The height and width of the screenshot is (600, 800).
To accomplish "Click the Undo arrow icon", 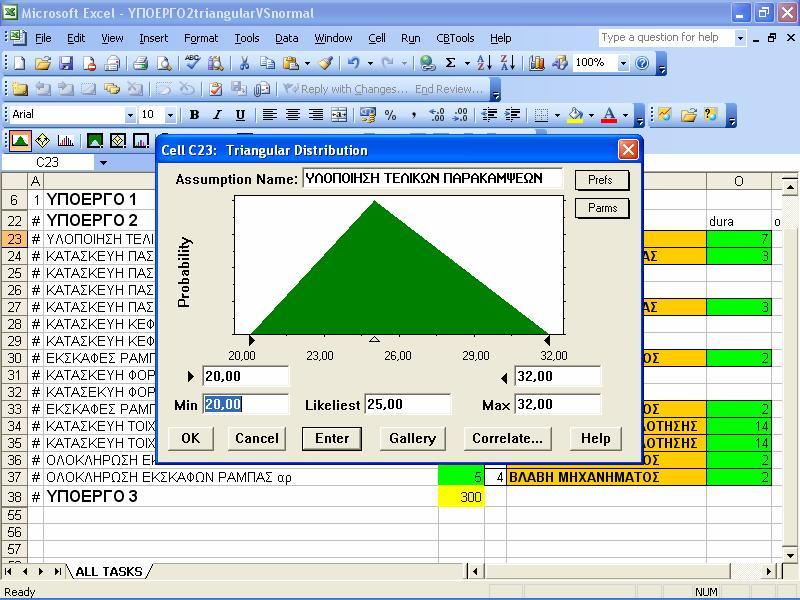I will click(353, 63).
